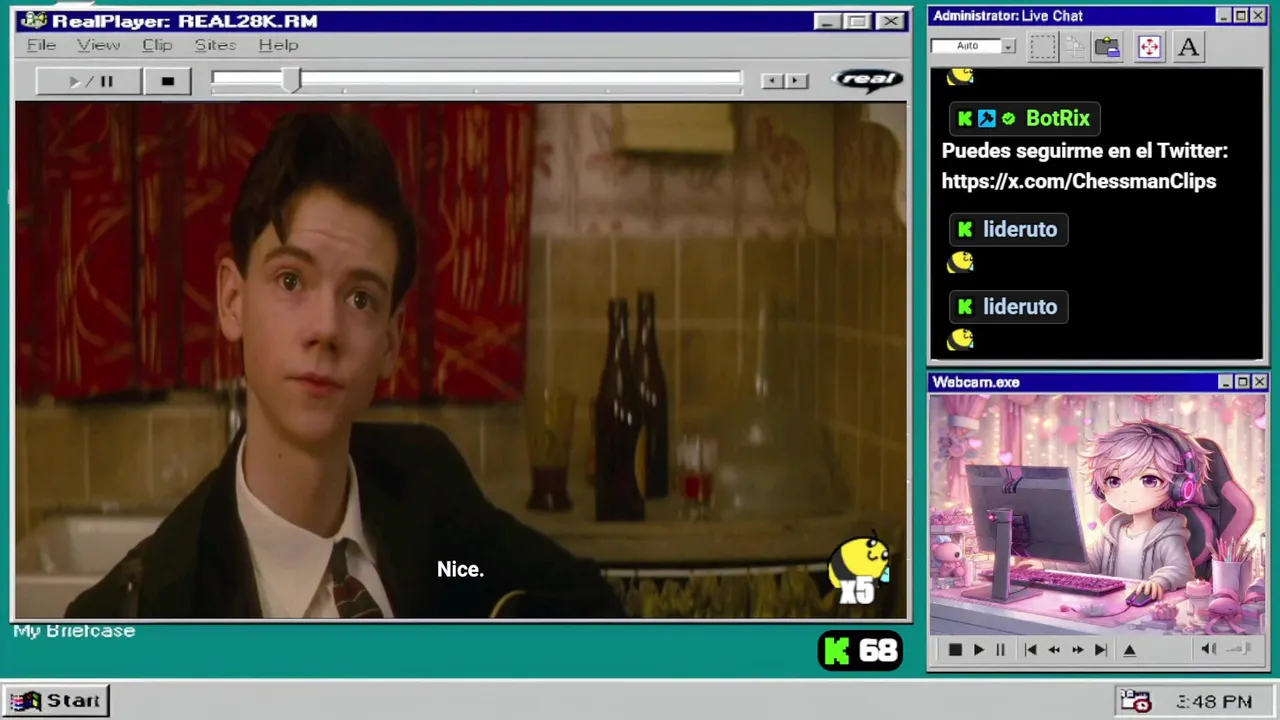Click the Kick 68 viewer counter

860,651
